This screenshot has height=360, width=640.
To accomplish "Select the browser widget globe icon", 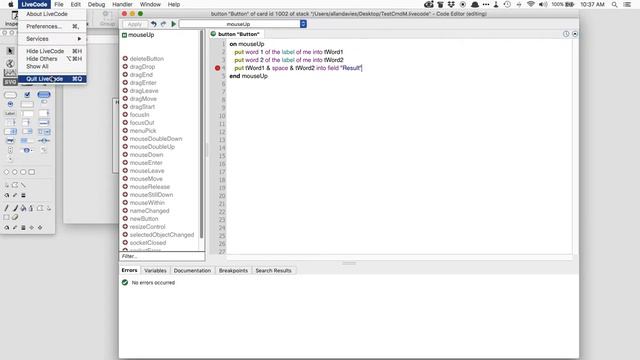I will pyautogui.click(x=10, y=63).
